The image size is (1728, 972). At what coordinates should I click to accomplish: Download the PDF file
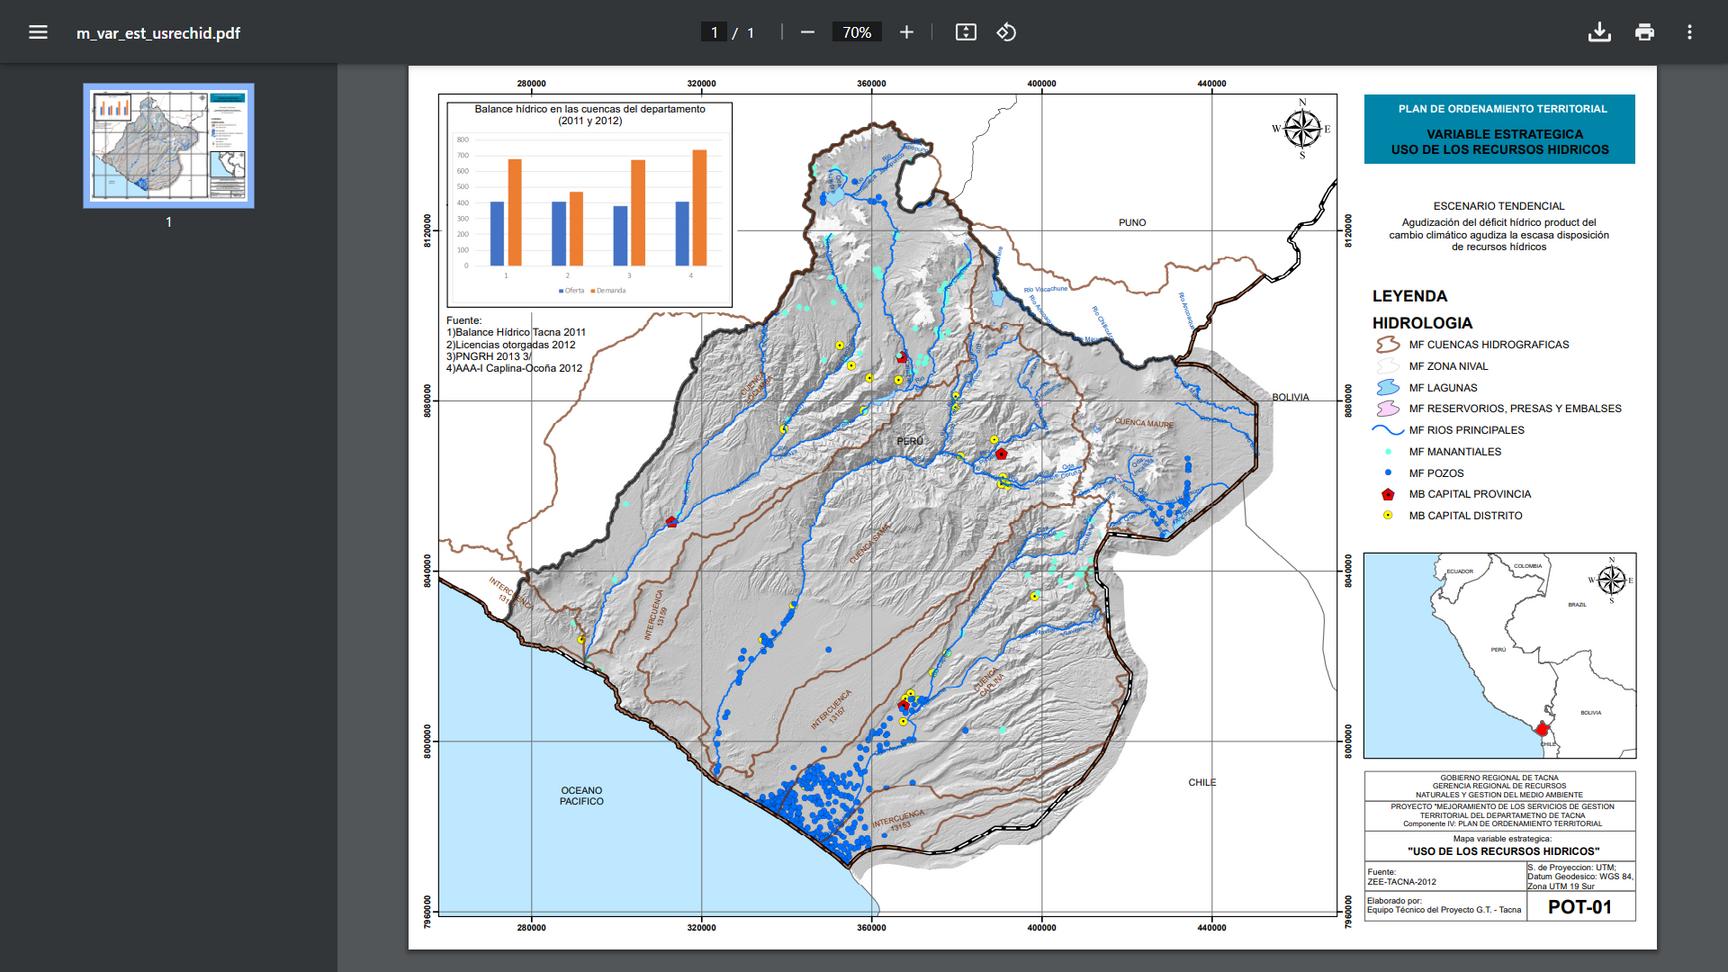pos(1599,32)
